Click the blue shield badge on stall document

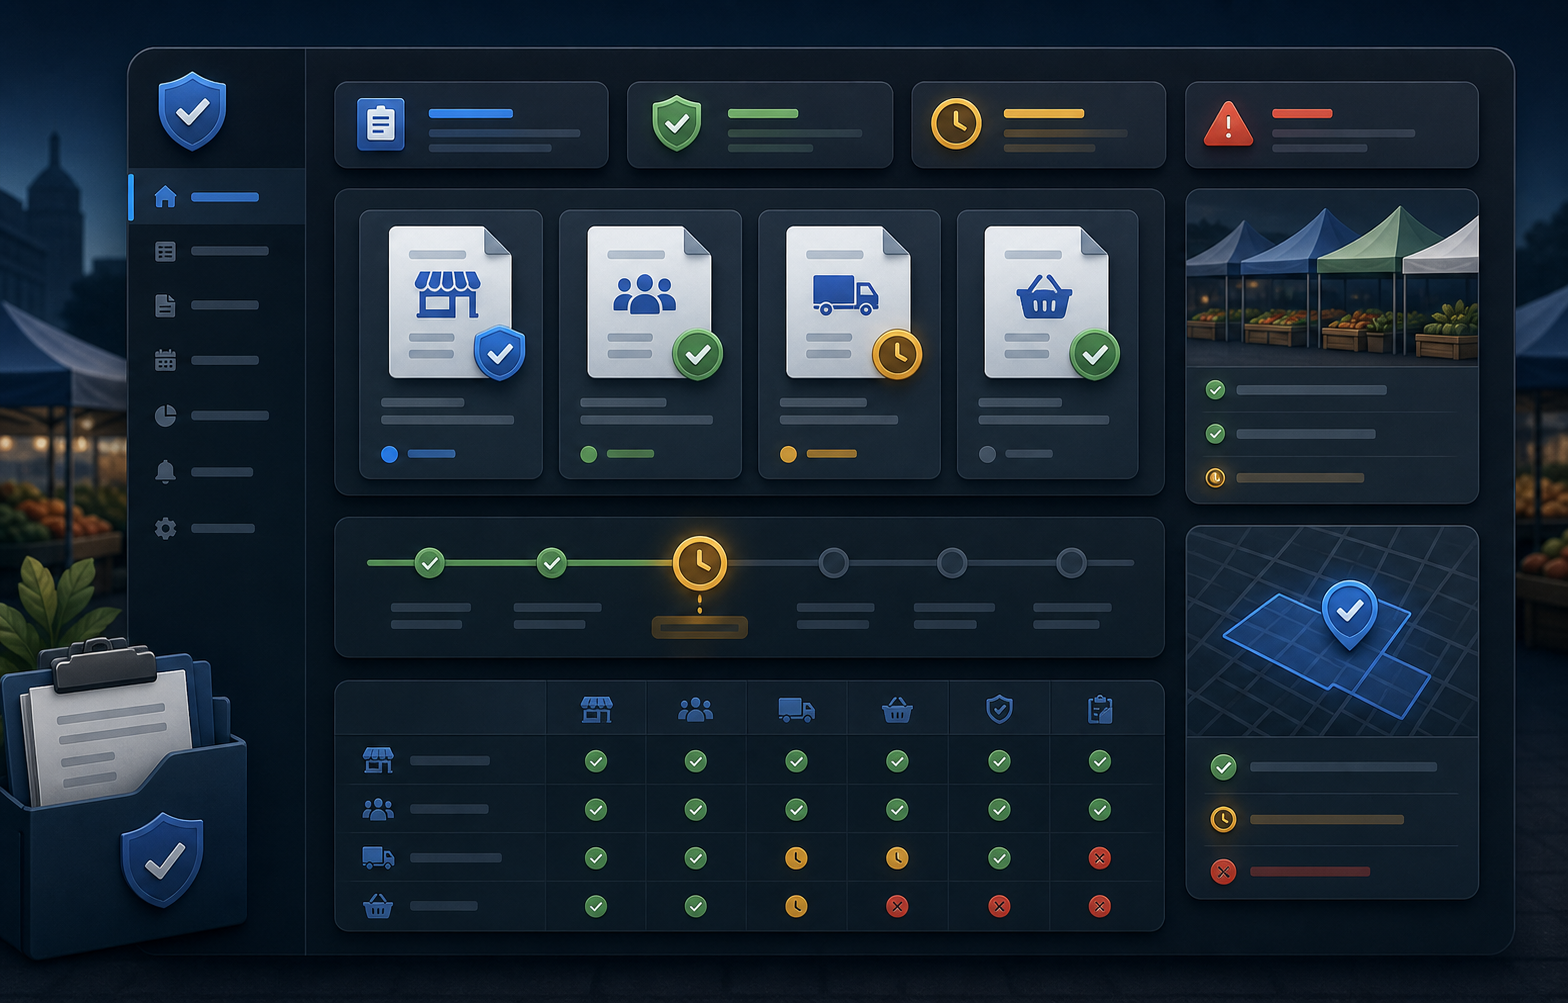coord(500,353)
